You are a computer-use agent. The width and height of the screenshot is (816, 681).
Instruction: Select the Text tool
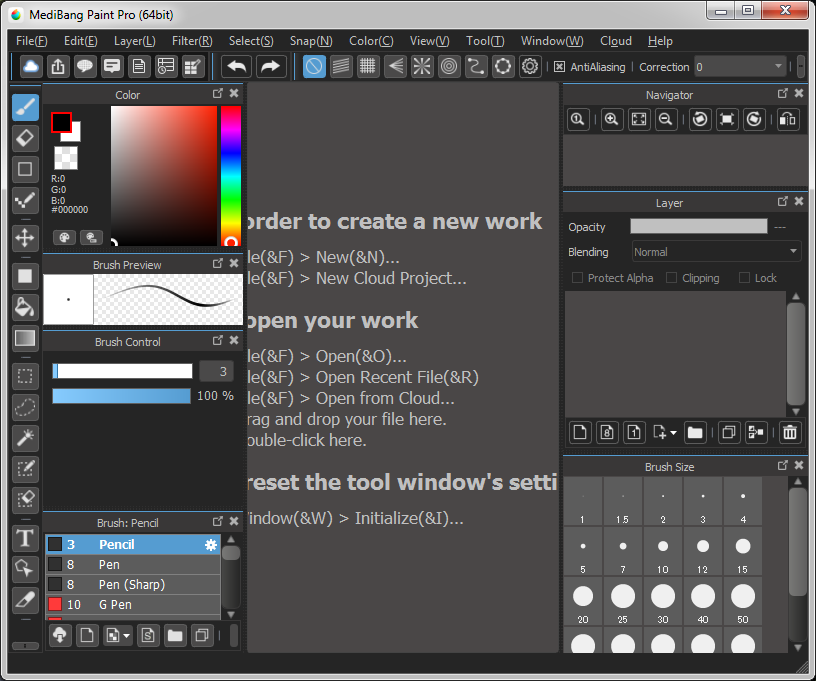(24, 538)
